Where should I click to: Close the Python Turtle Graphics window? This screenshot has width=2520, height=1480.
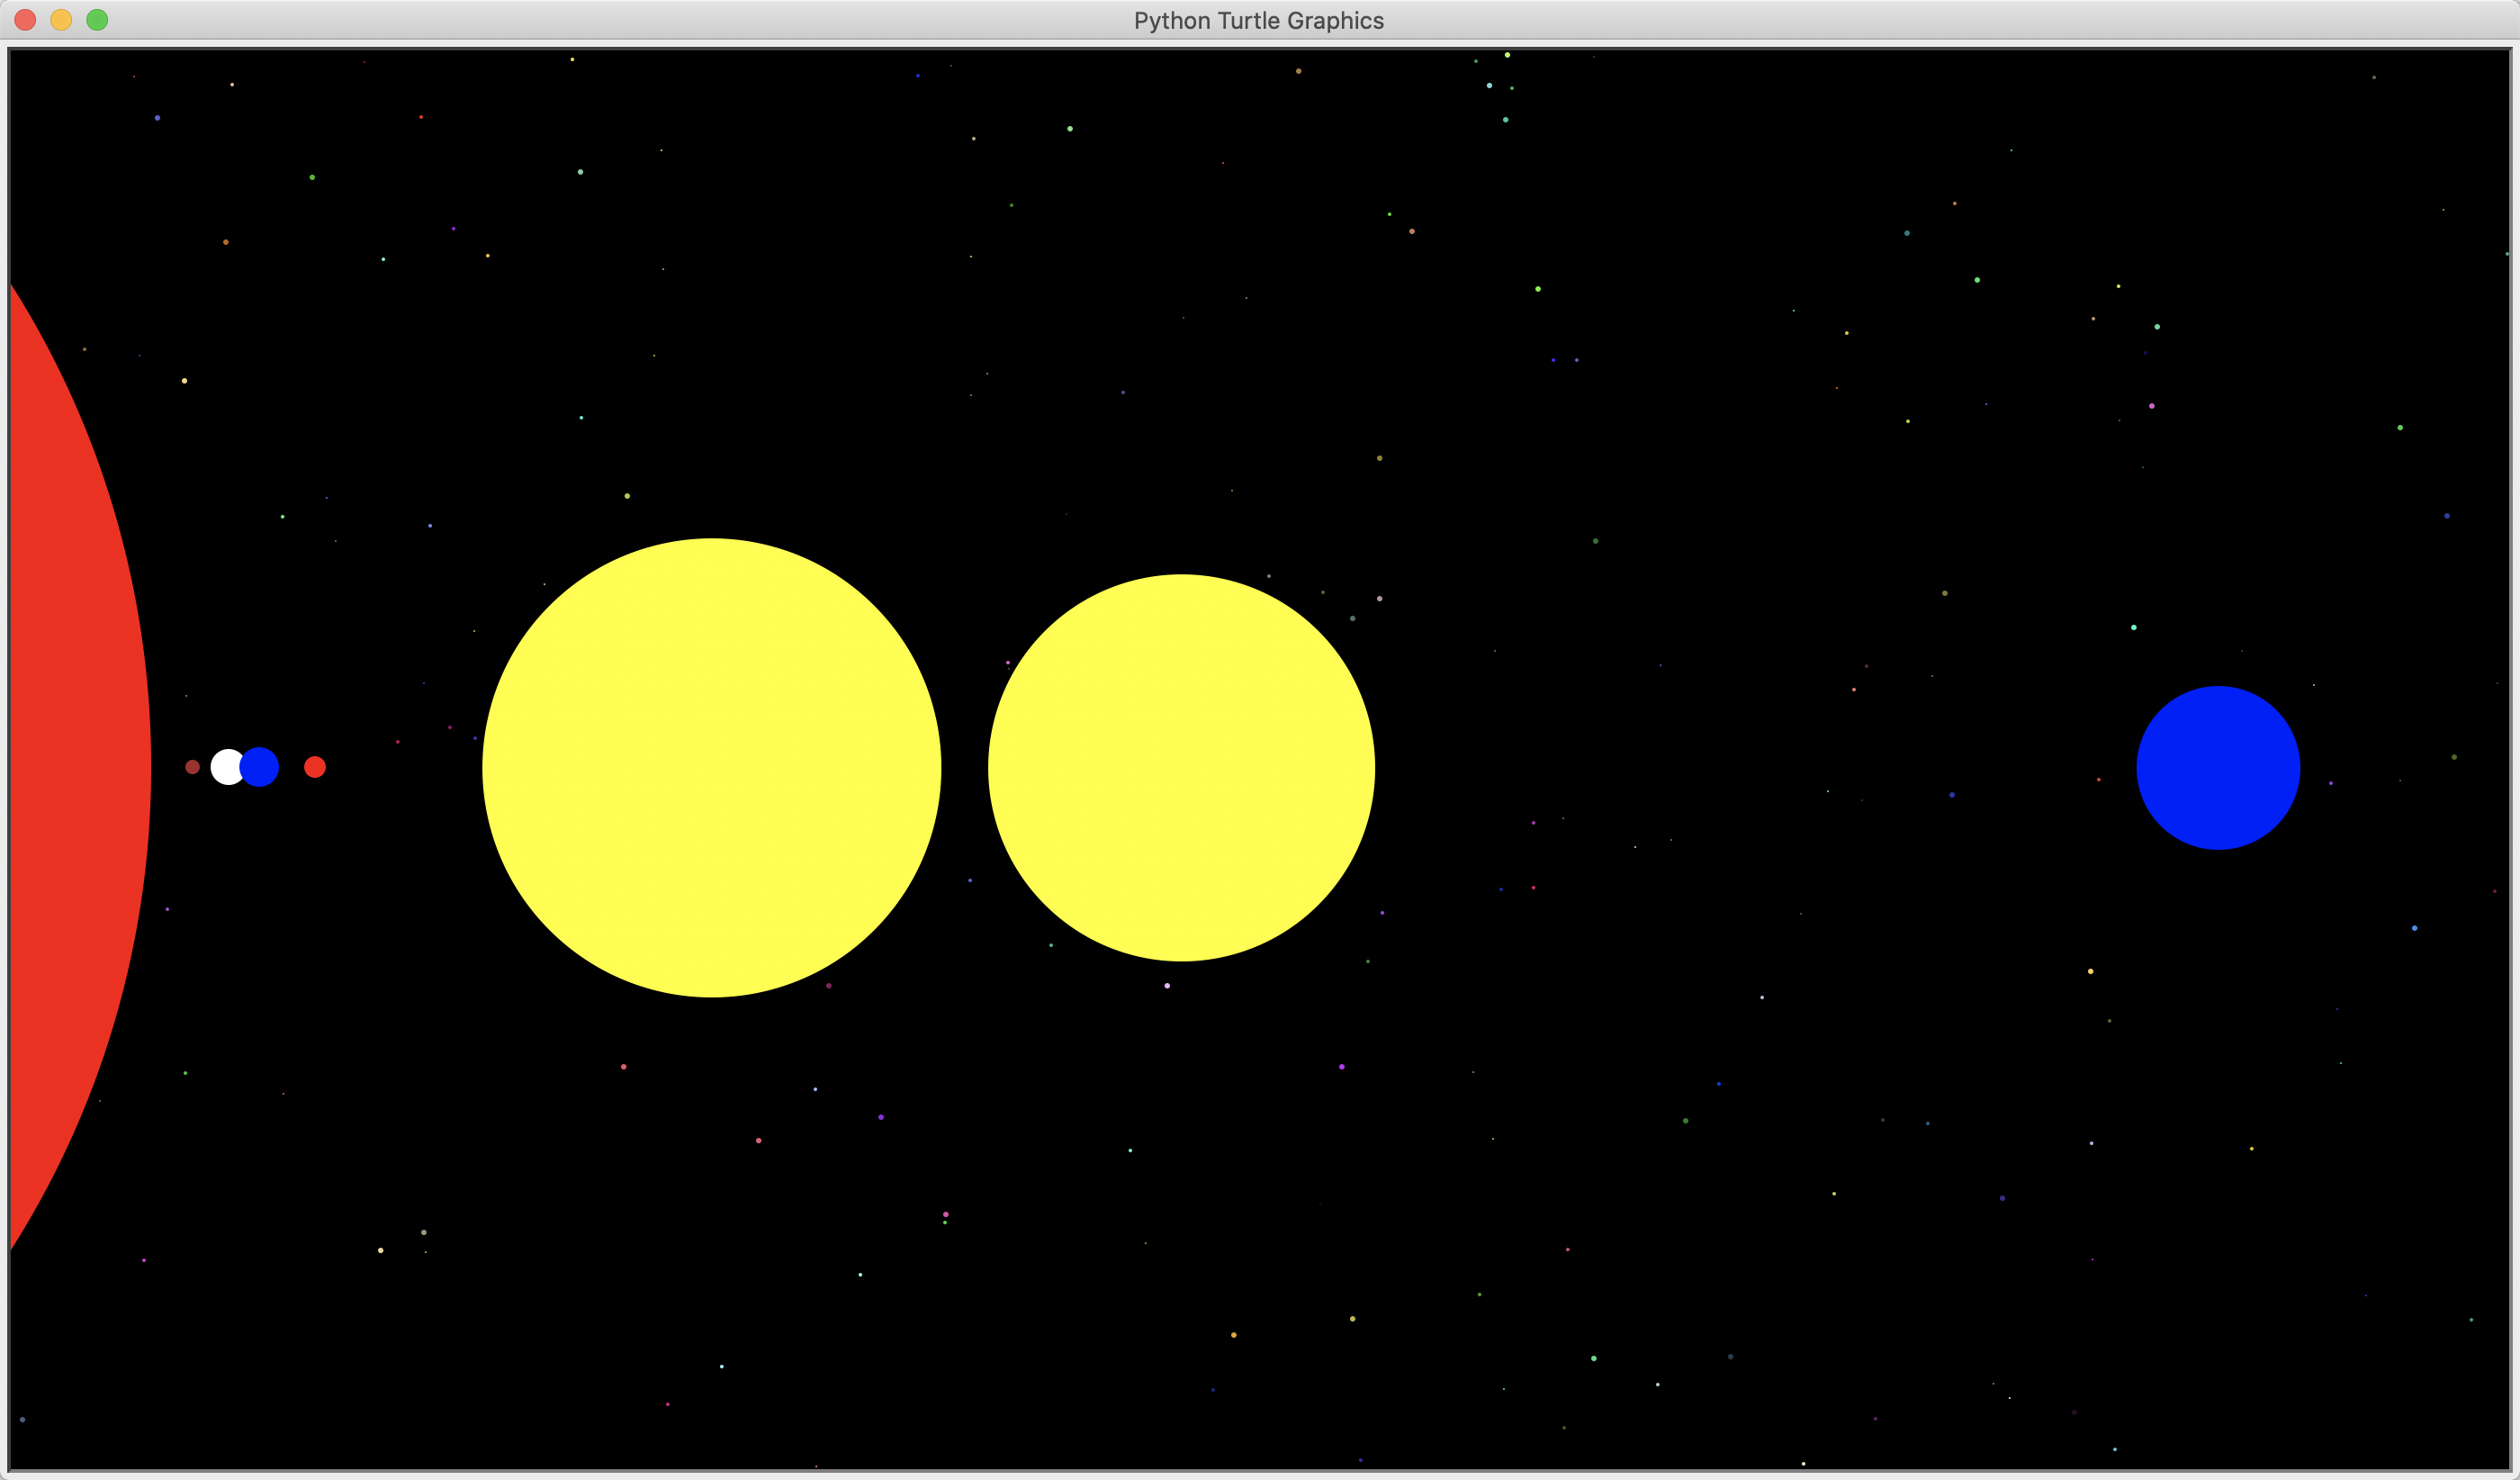25,20
